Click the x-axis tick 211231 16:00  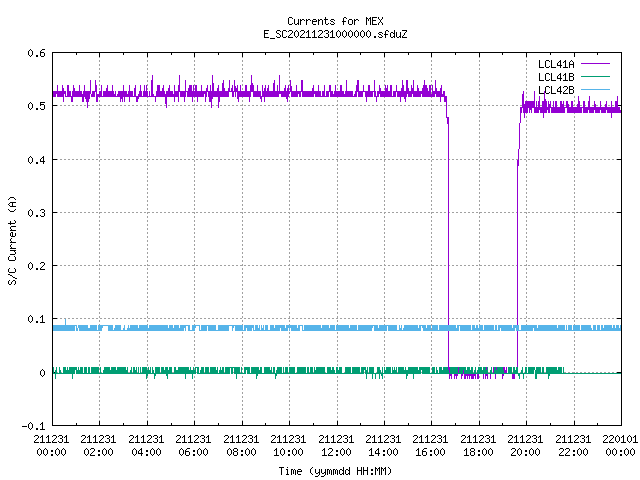click(431, 446)
